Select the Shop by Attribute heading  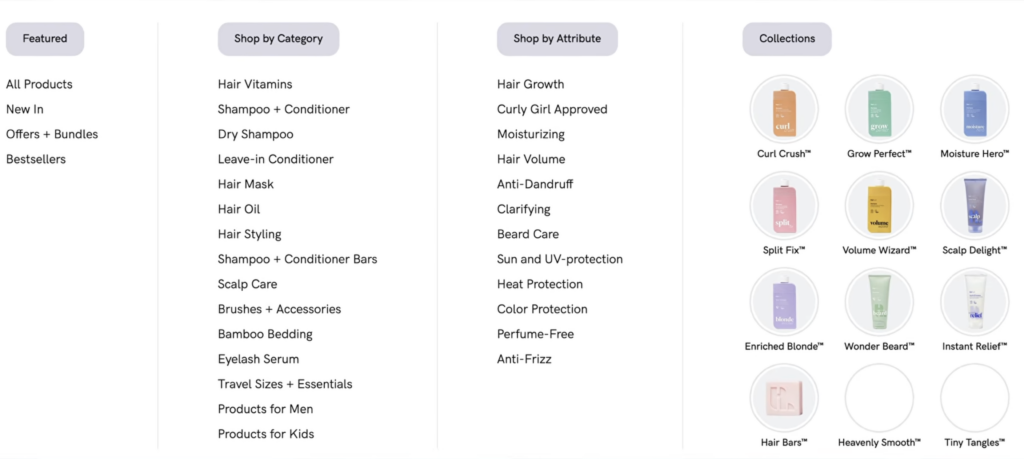click(557, 39)
